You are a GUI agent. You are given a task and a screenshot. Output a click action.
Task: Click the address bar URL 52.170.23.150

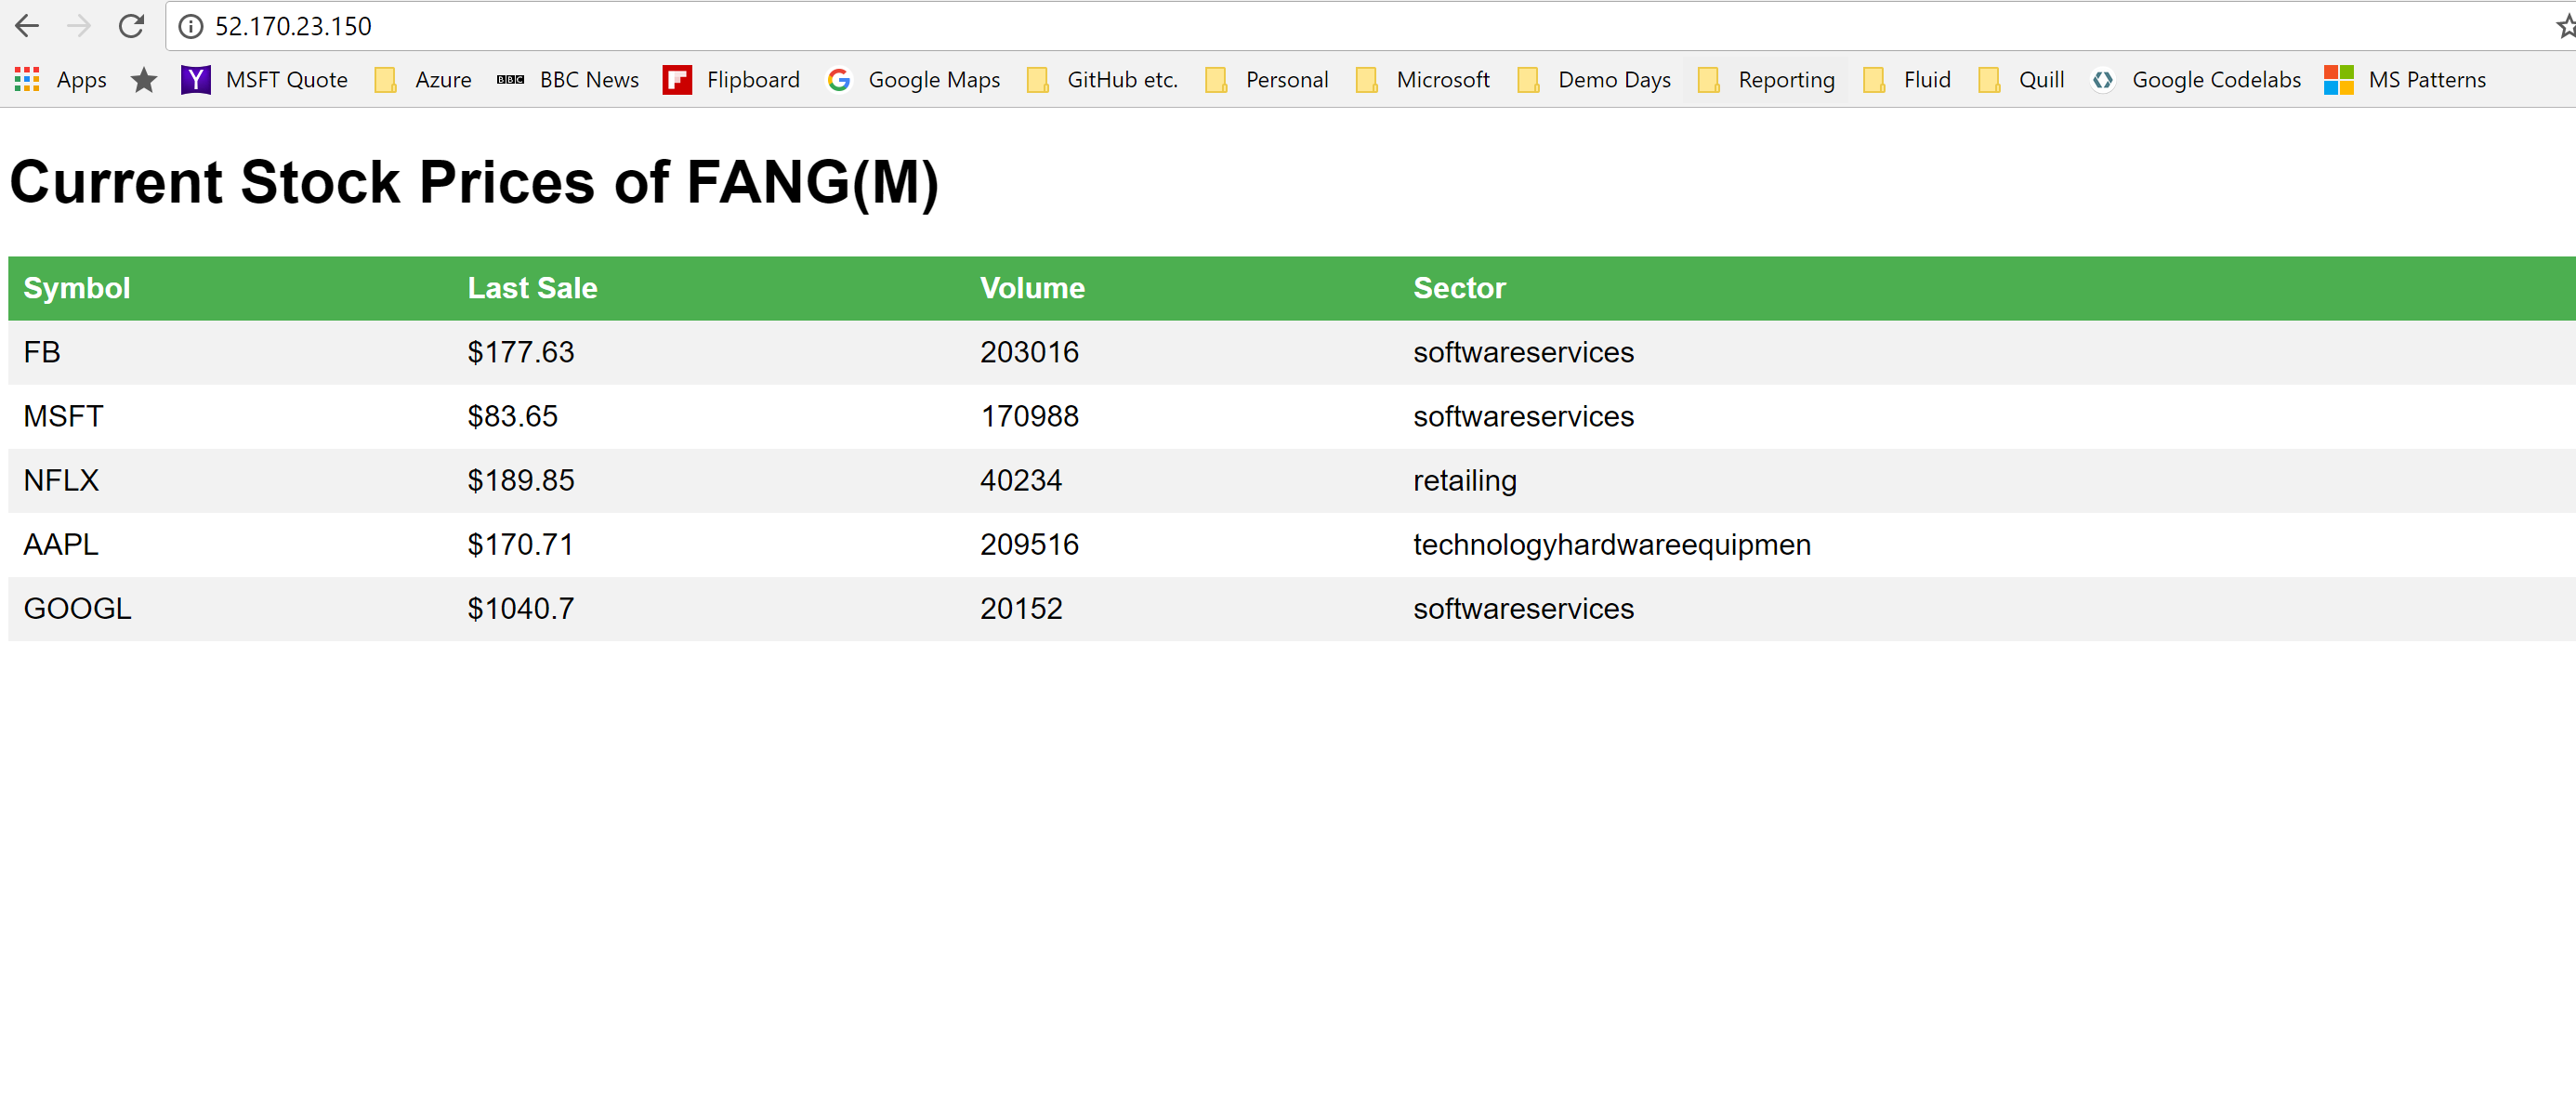coord(293,27)
